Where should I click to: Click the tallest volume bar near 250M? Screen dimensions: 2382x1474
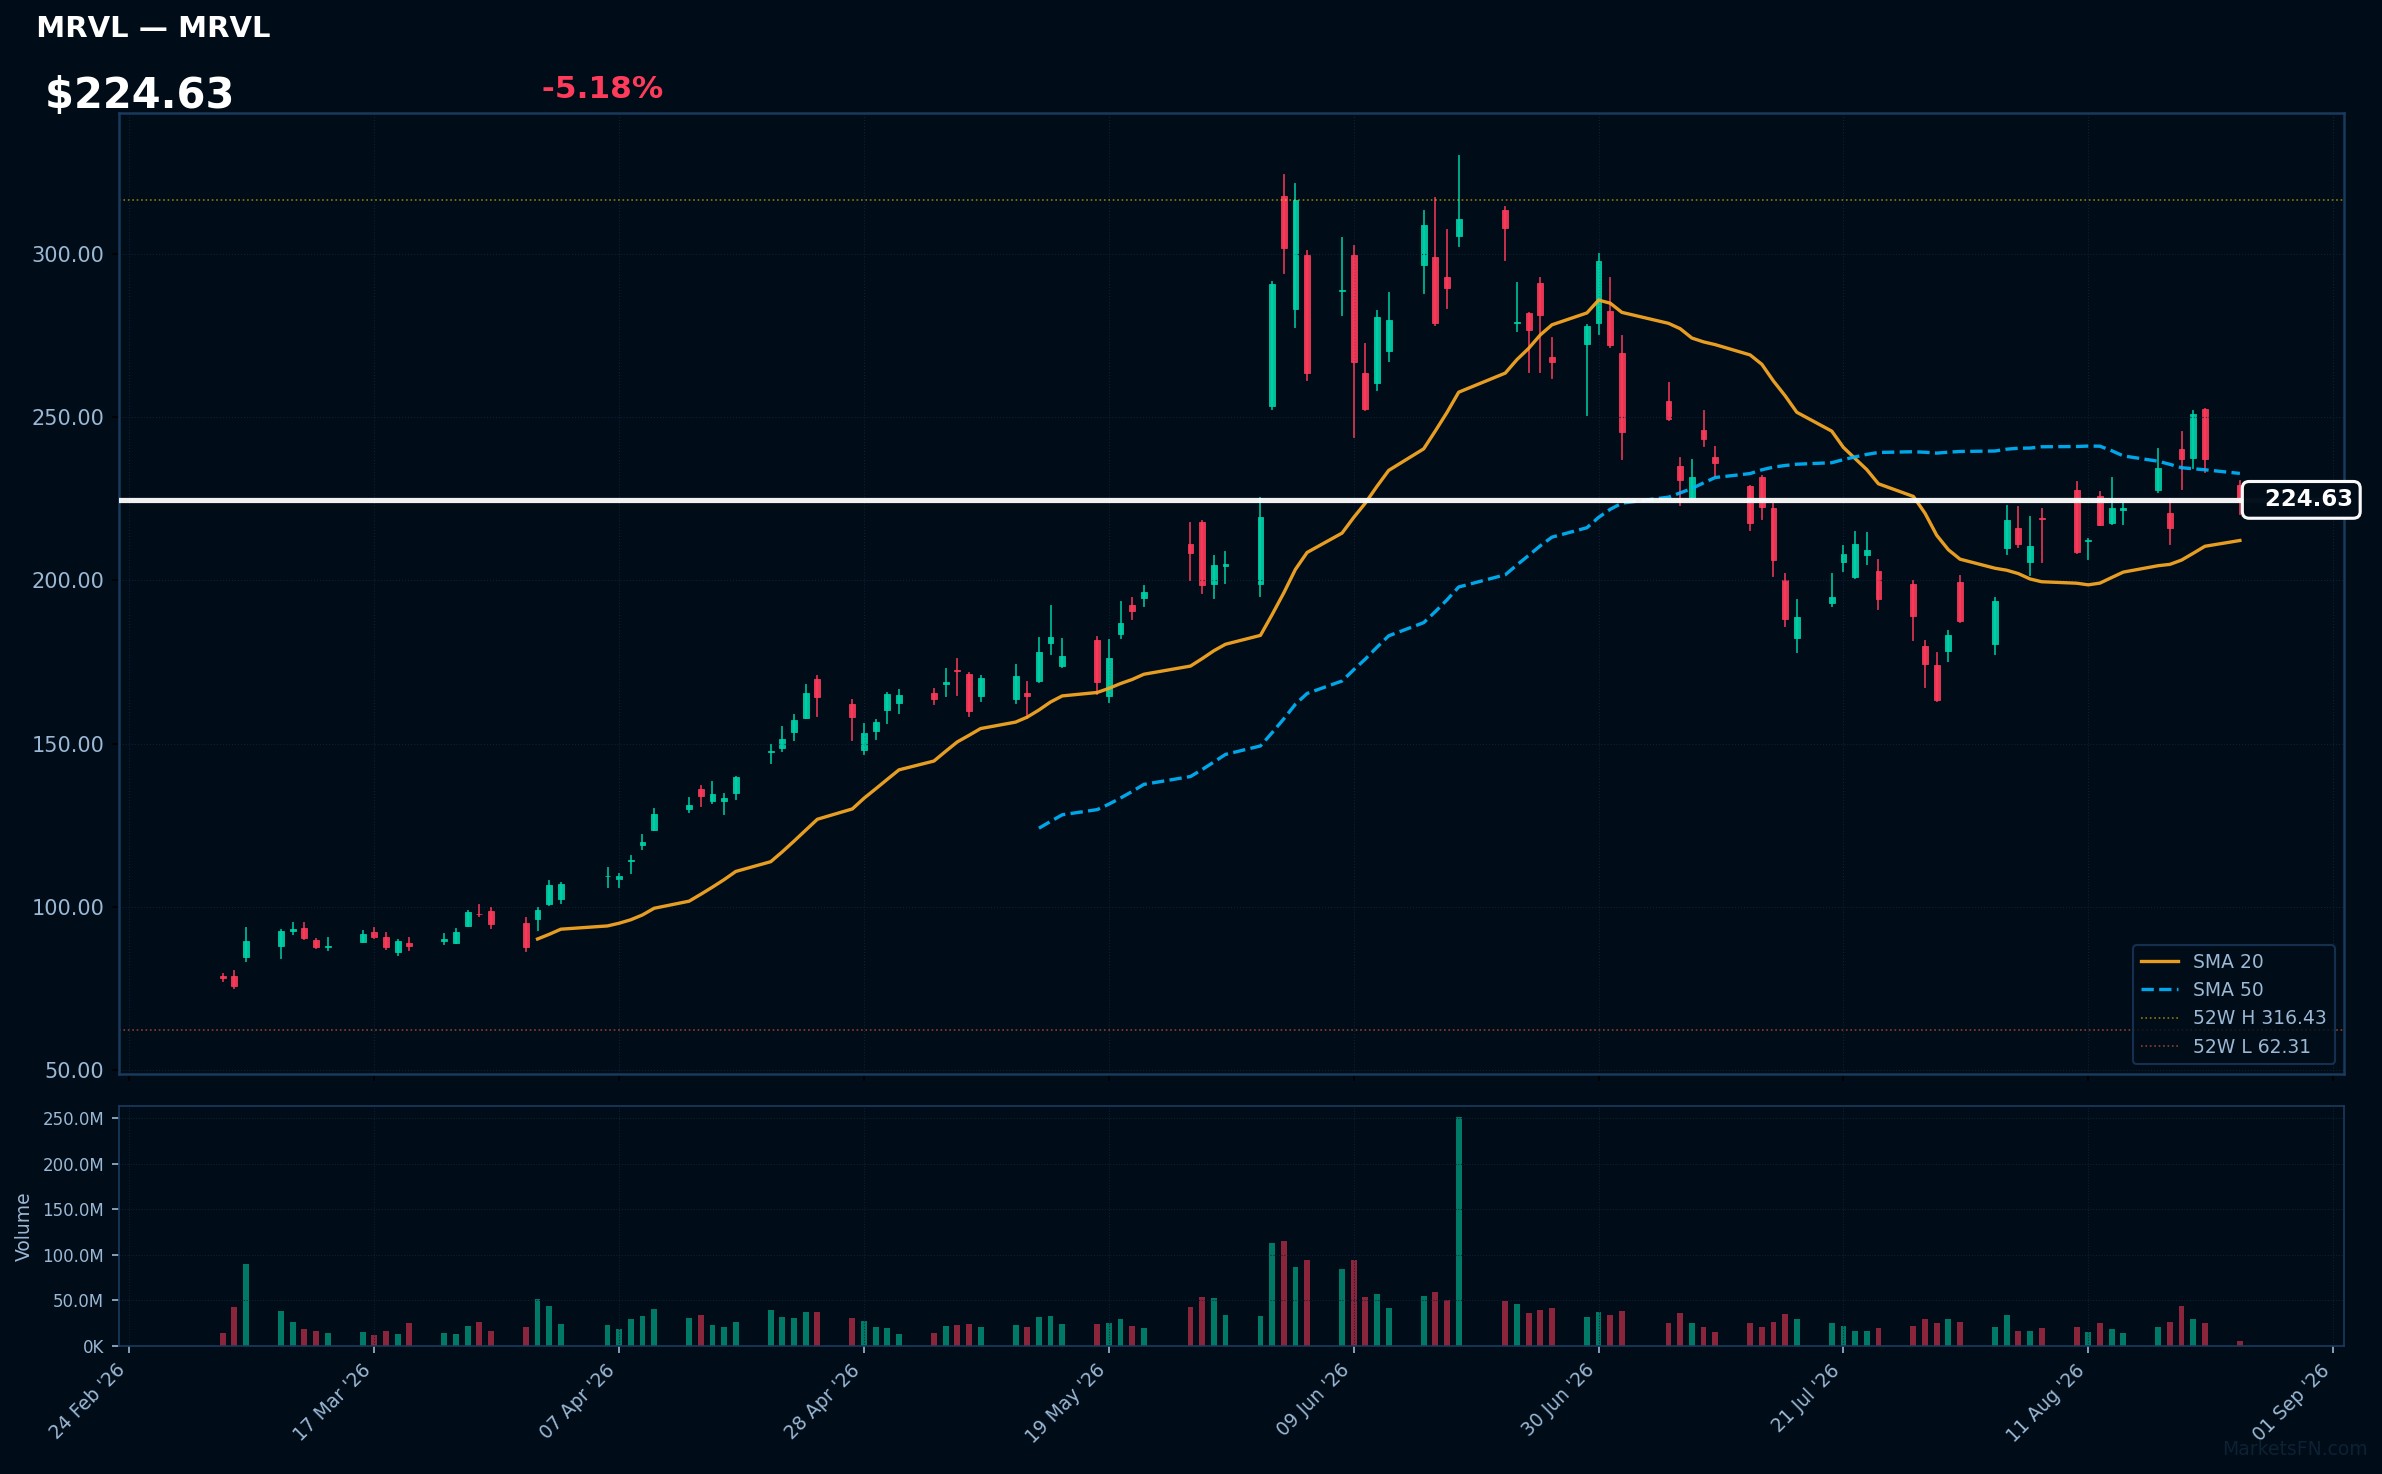point(1459,1231)
